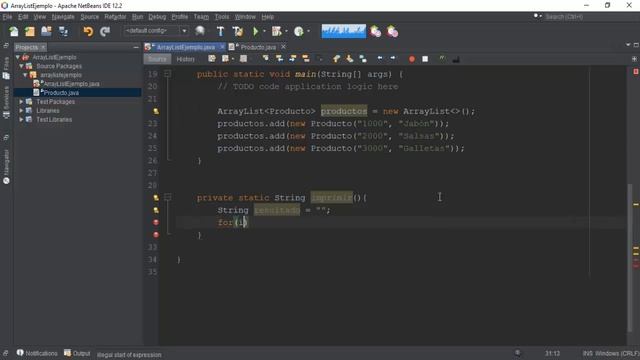This screenshot has width=640, height=360.
Task: Open dropdown arrow next to Profile button
Action: (308, 31)
